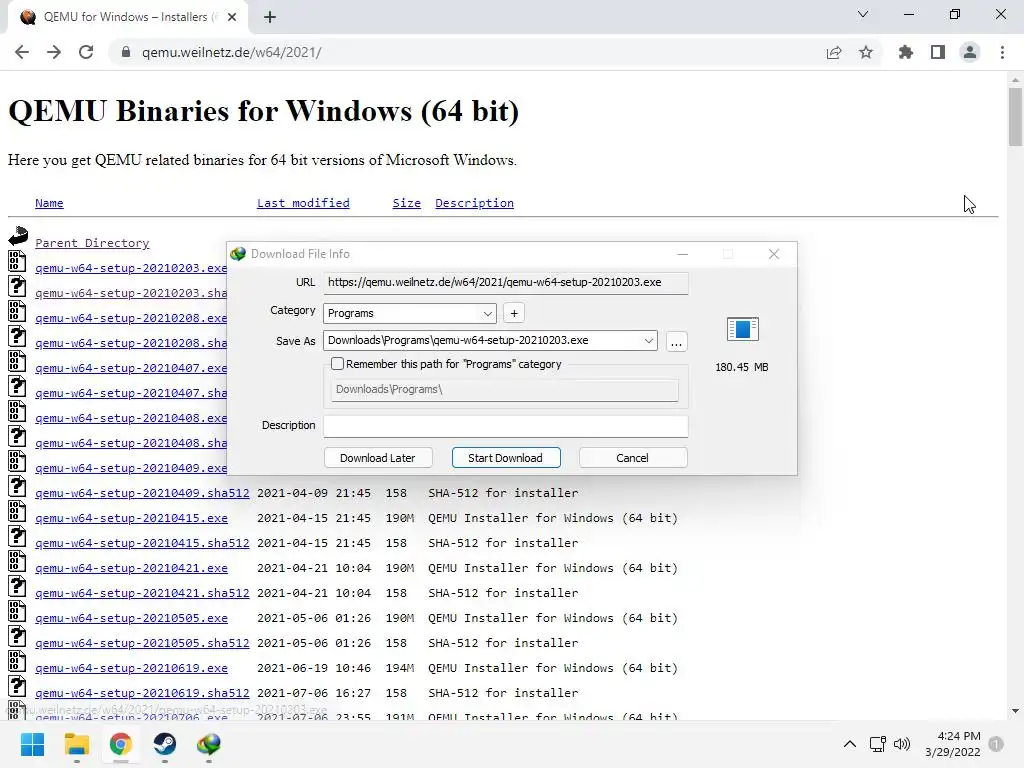Screen dimensions: 1024x768
Task: Click the browser address bar URL
Action: pyautogui.click(x=231, y=52)
